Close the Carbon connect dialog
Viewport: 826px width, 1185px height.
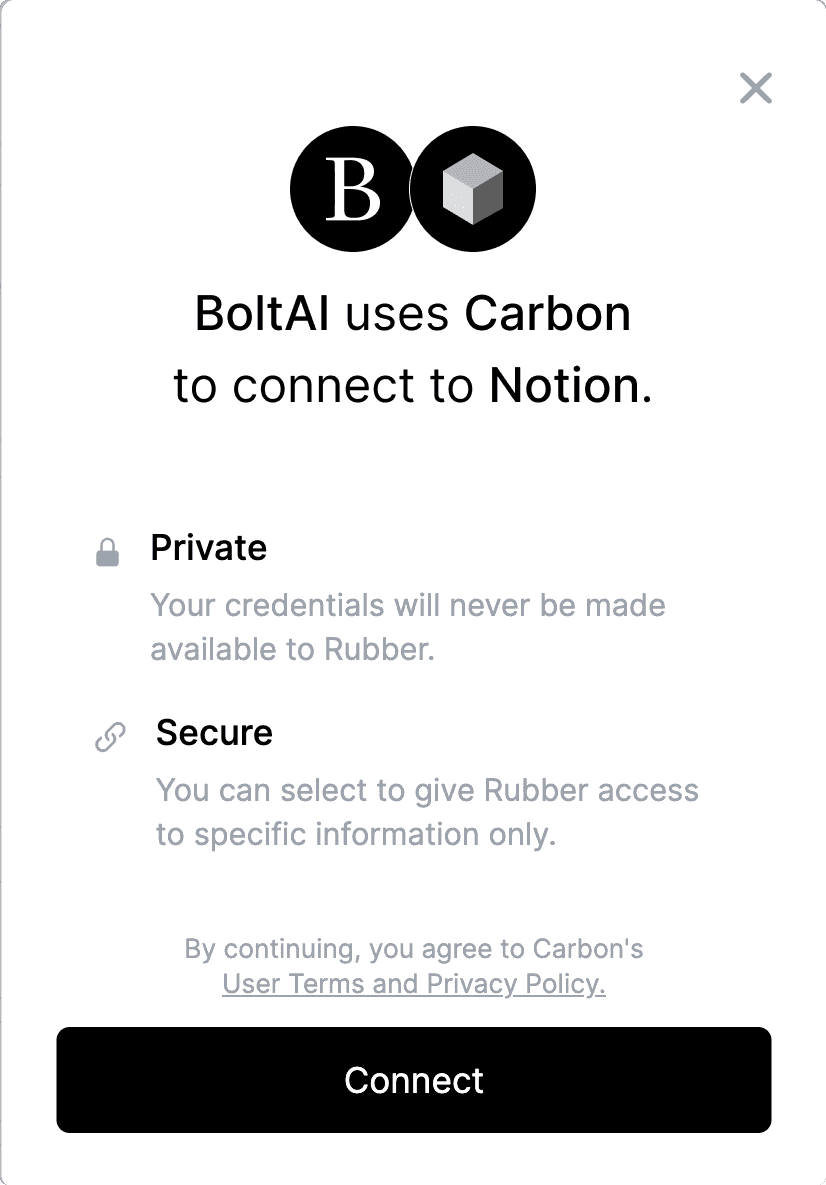[x=756, y=88]
